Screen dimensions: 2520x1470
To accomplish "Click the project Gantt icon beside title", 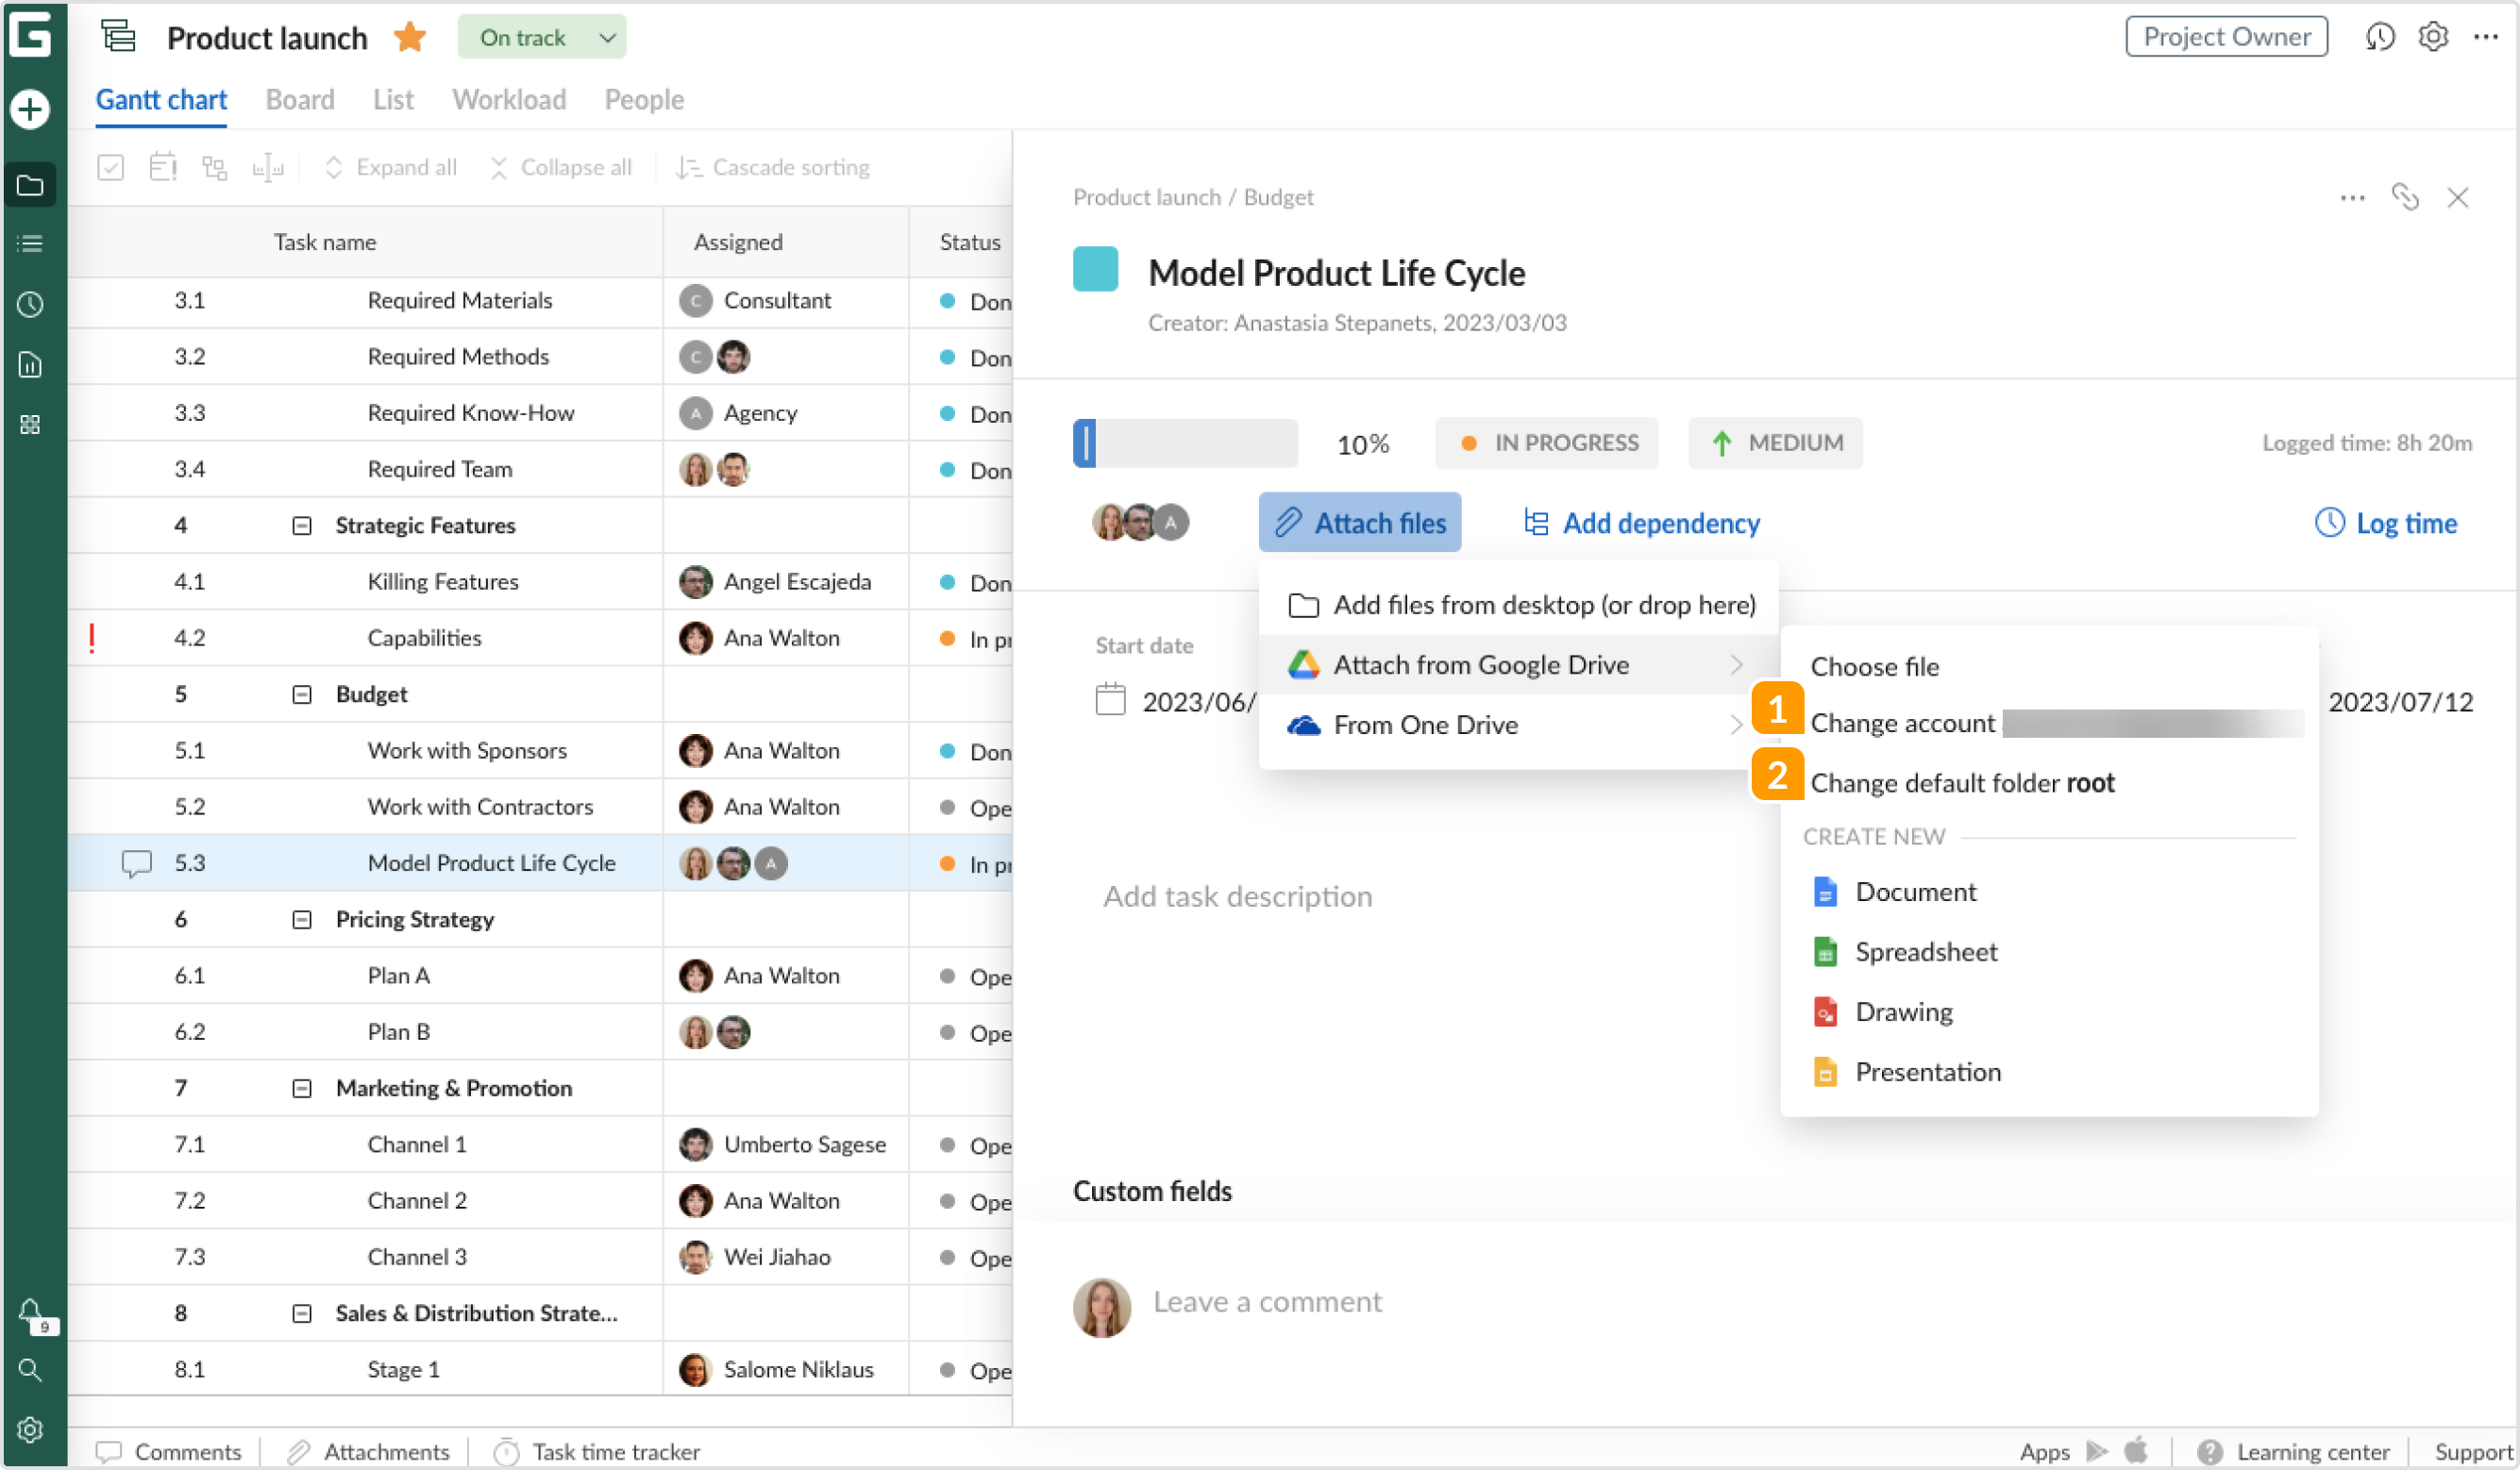I will 118,36.
